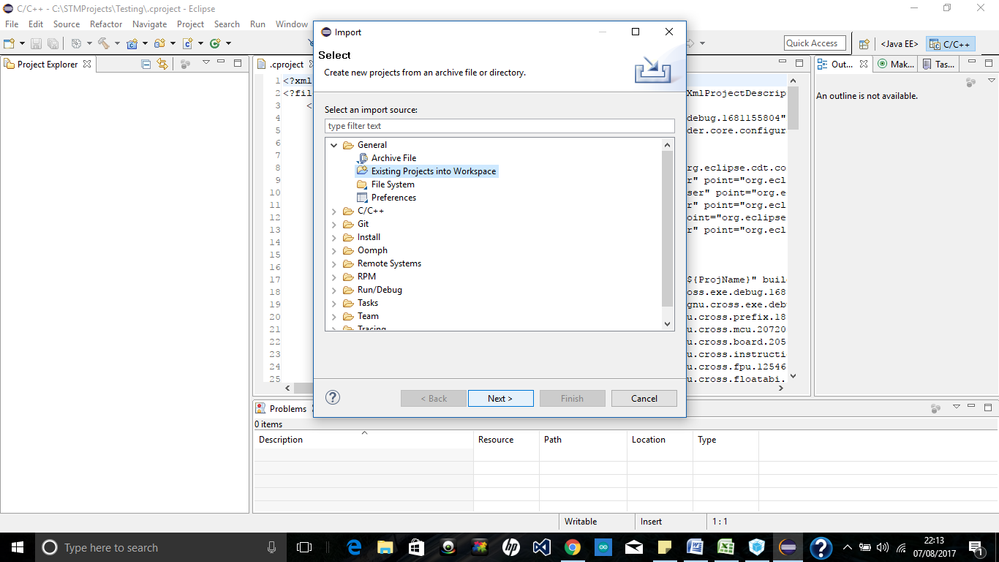This screenshot has width=999, height=562.
Task: Expand the Team import category
Action: coord(334,316)
